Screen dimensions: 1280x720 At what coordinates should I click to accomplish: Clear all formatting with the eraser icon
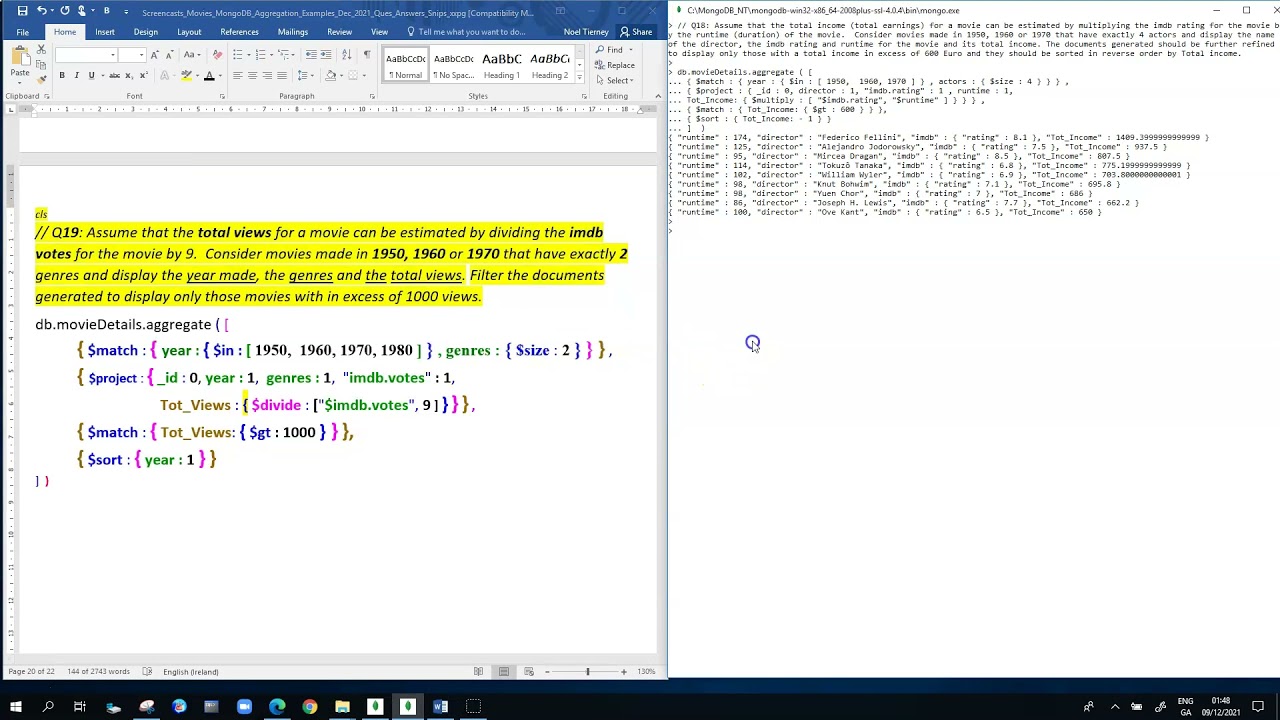click(217, 54)
